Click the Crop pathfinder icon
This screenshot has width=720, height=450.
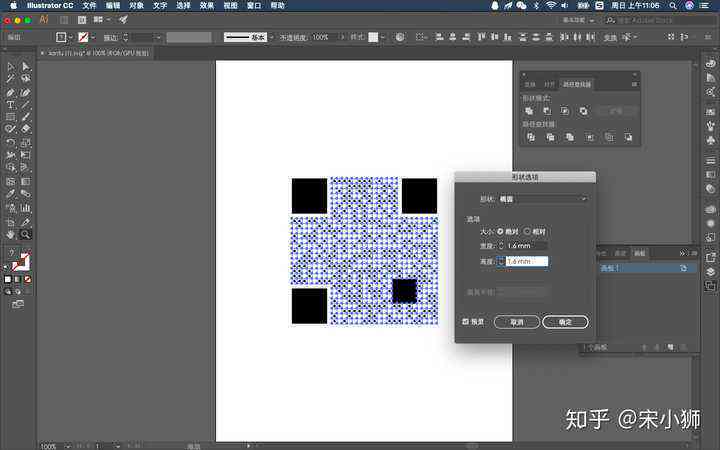590,137
